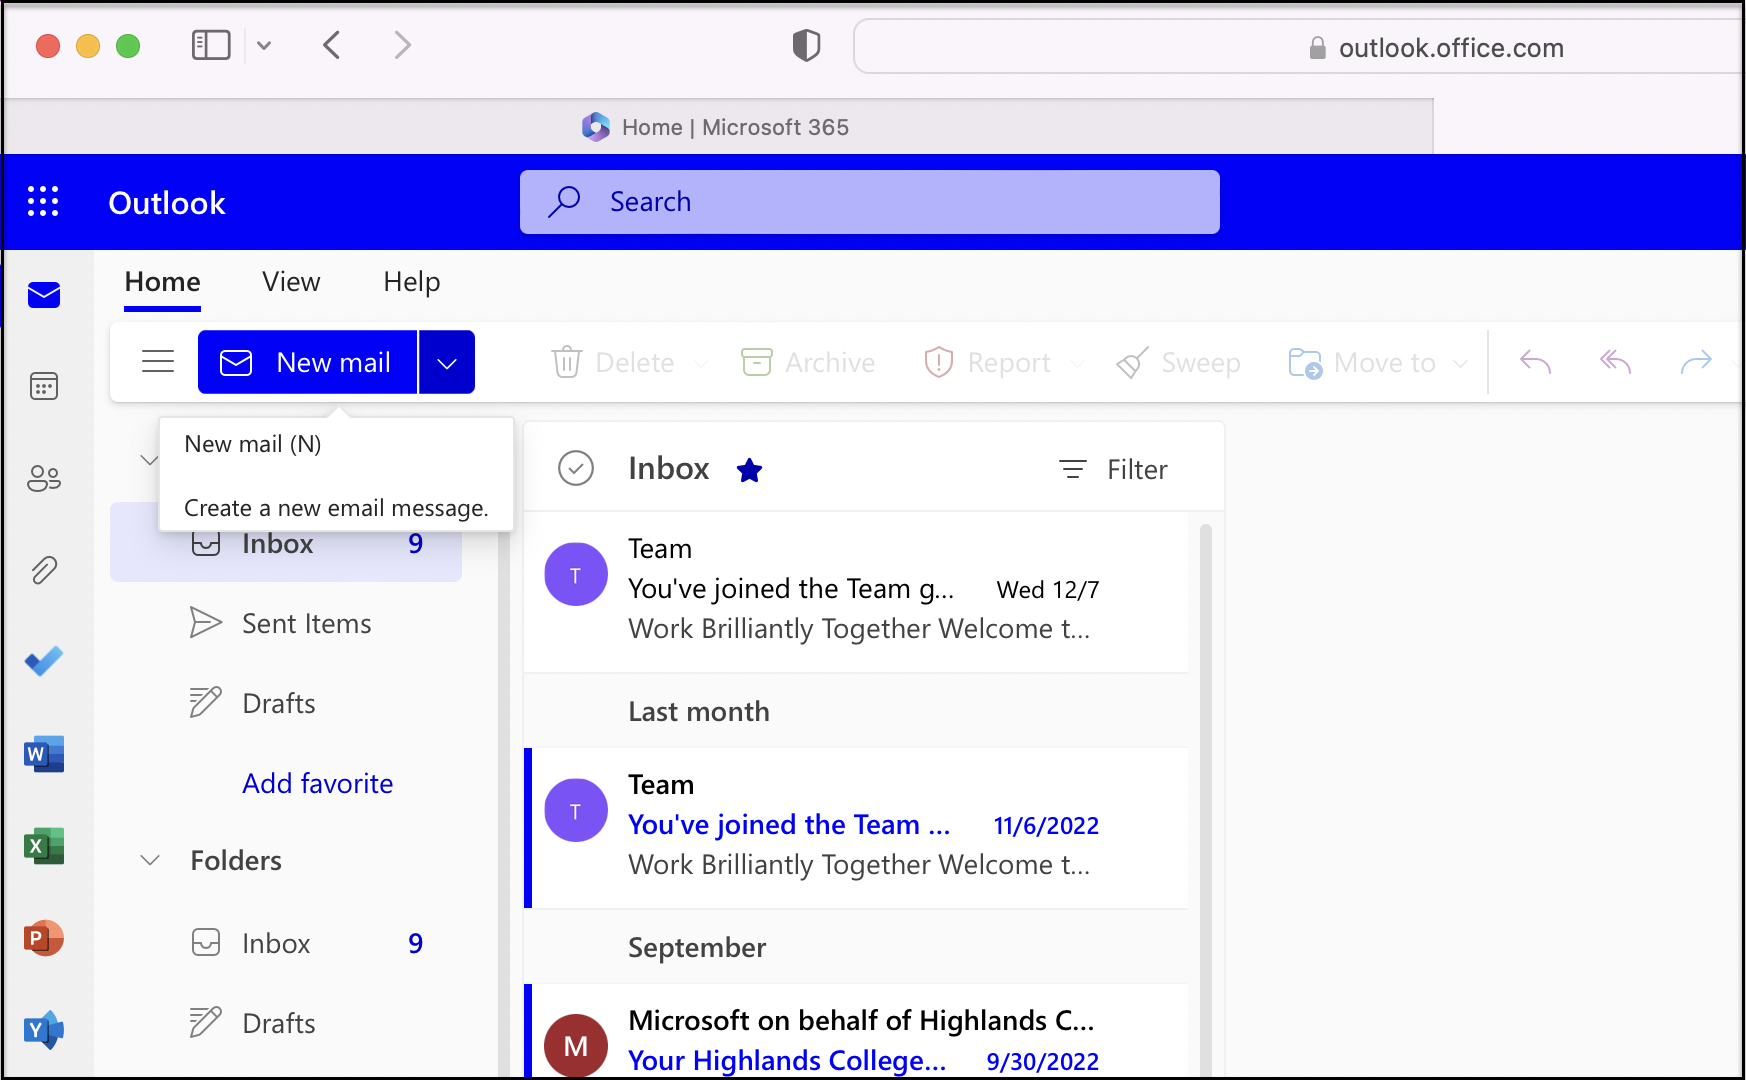Click the Search input field
The height and width of the screenshot is (1080, 1746).
tap(870, 202)
